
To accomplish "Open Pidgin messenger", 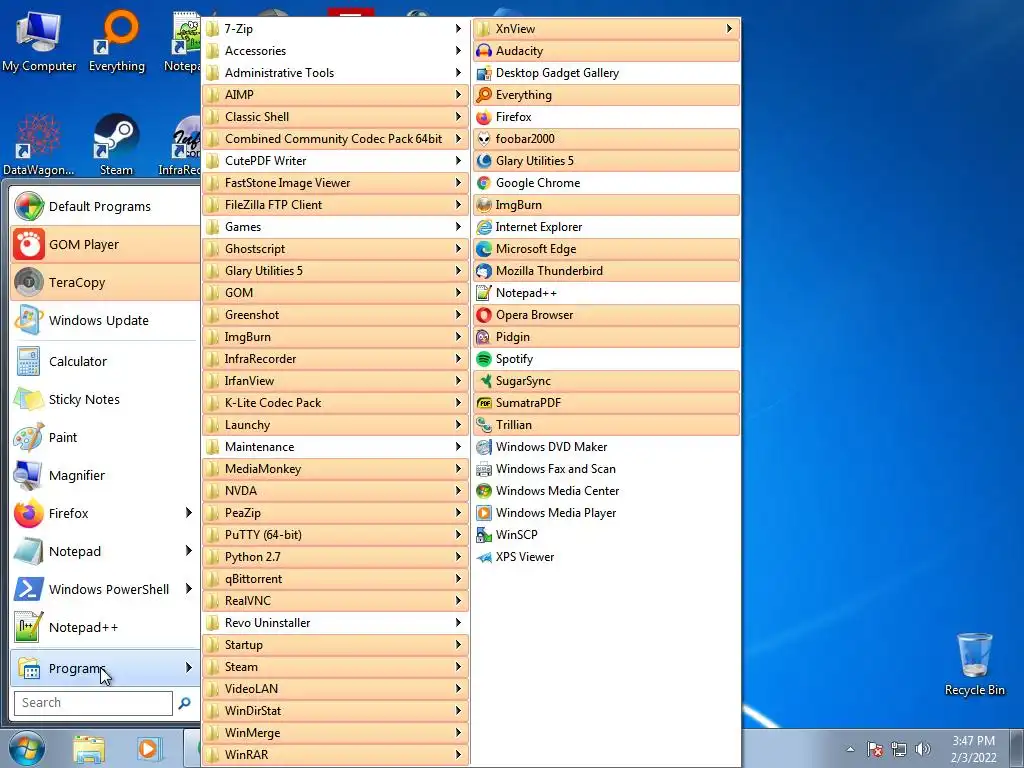I will tap(606, 336).
